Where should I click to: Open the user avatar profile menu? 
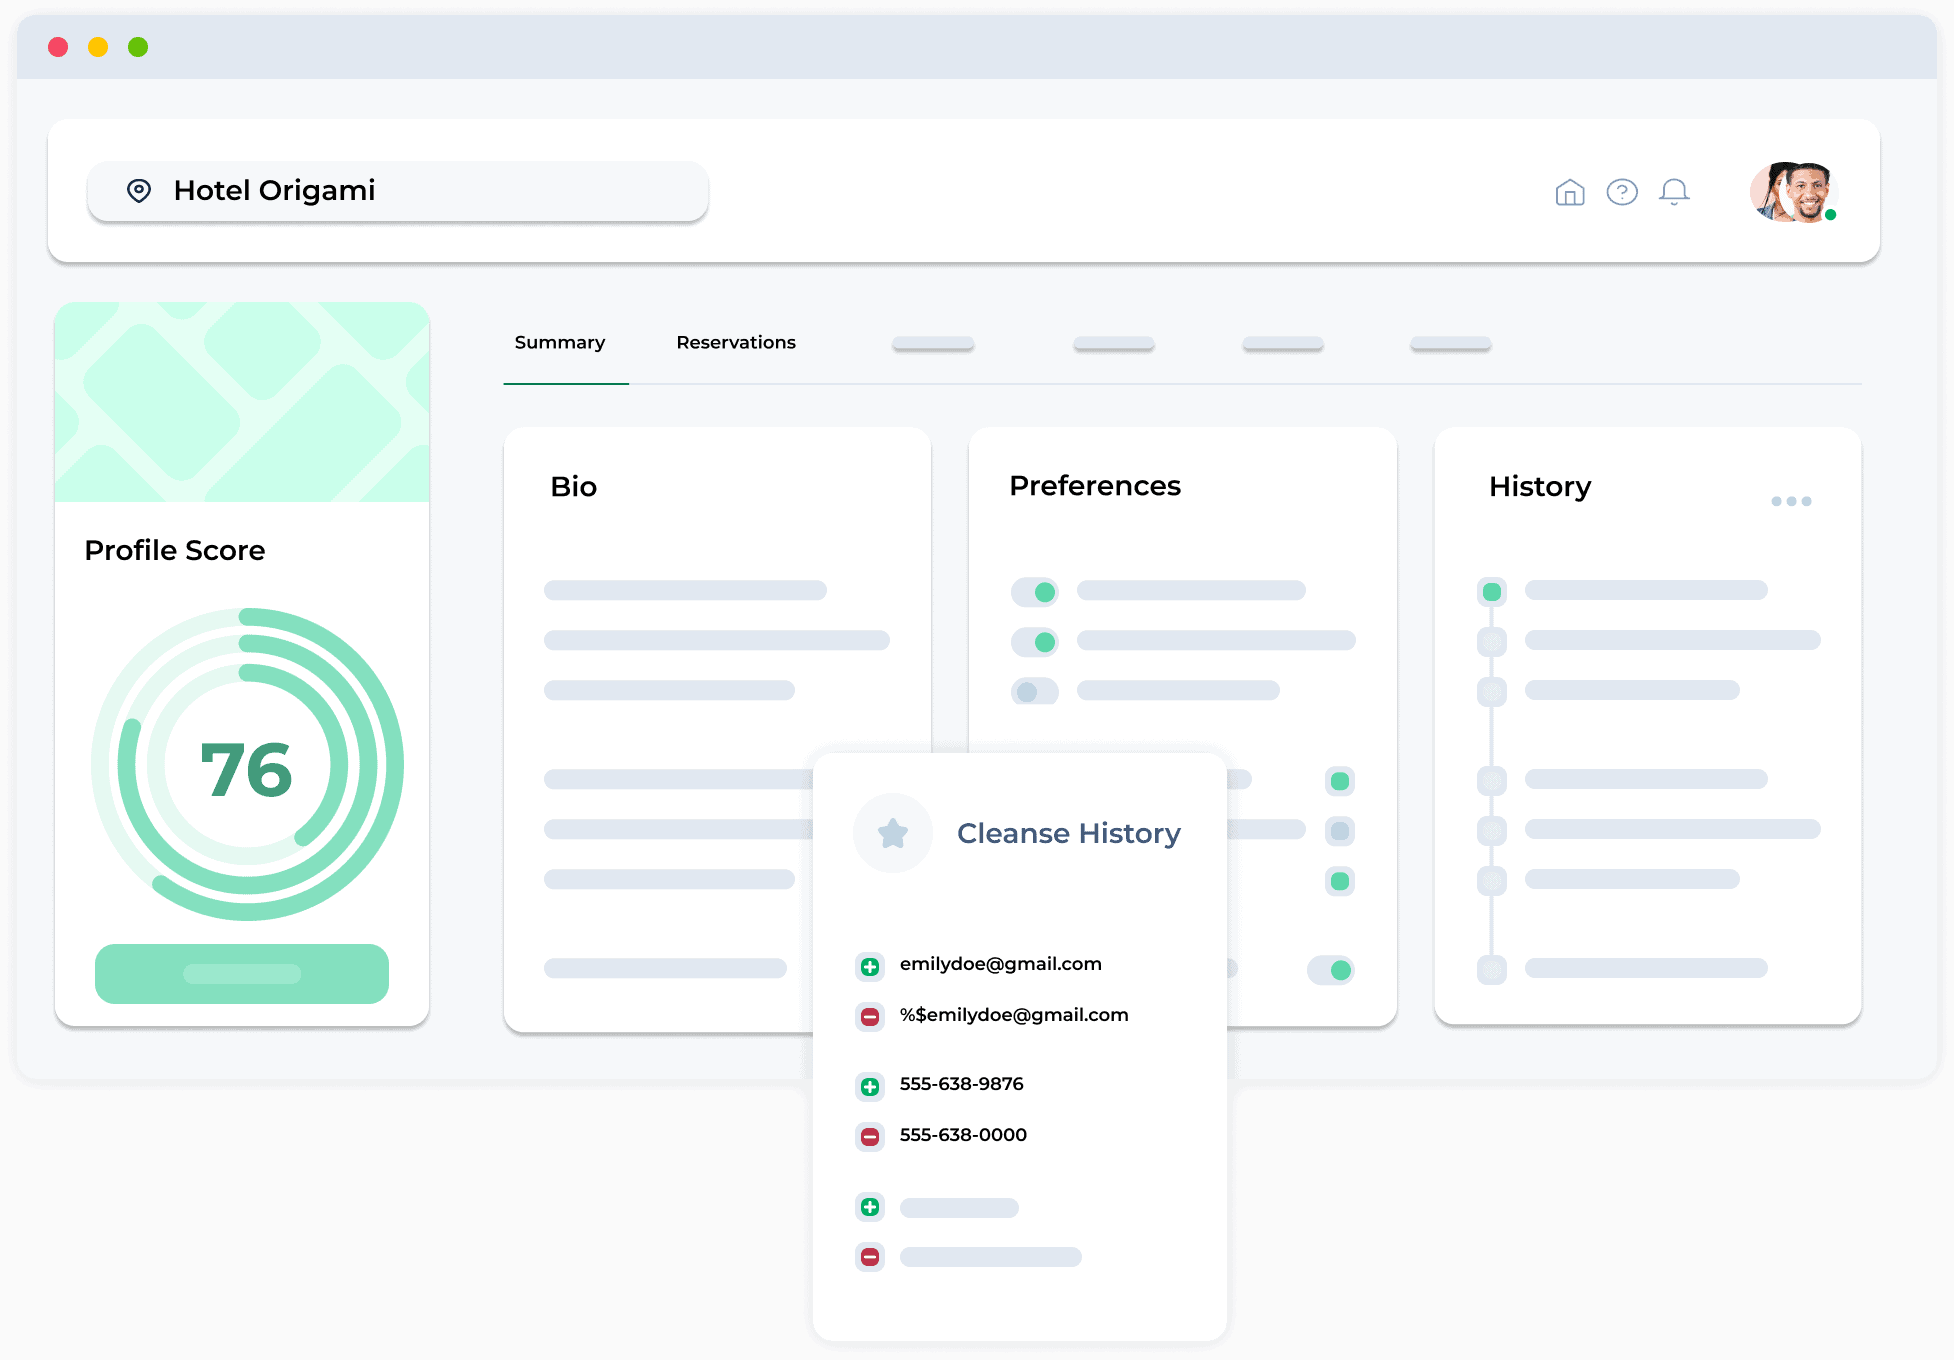1794,192
